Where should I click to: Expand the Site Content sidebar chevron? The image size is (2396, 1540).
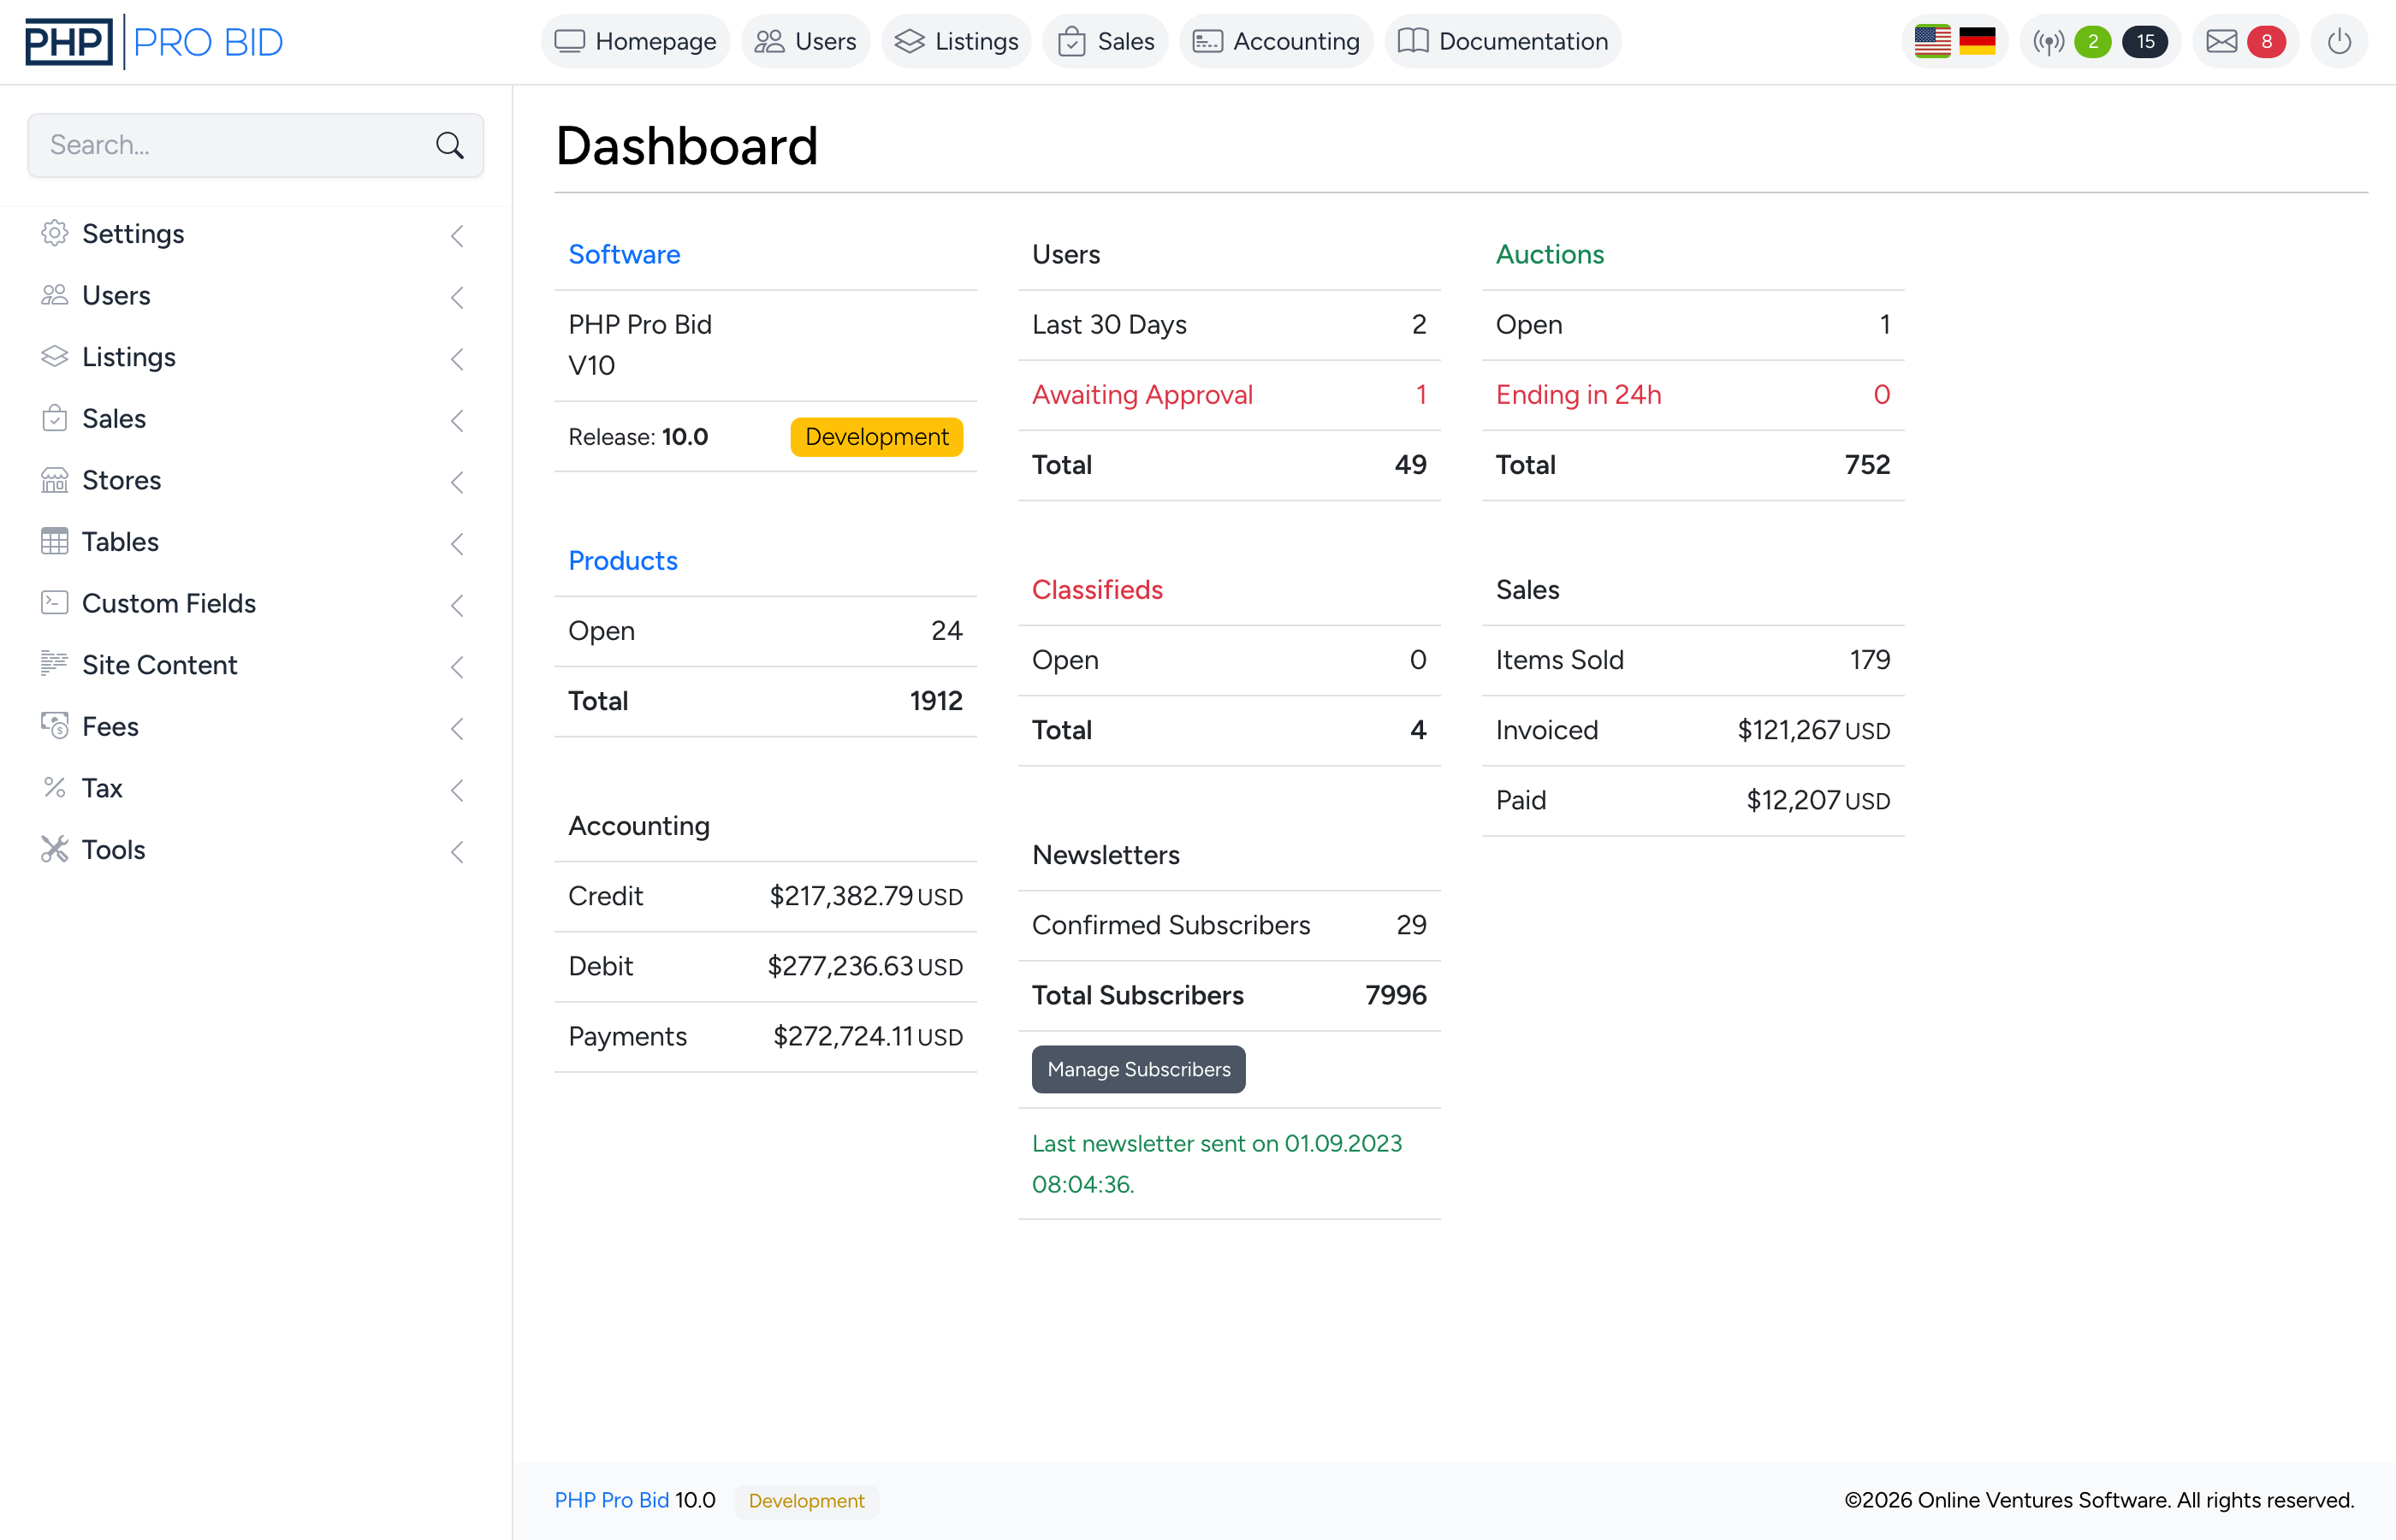pos(457,667)
